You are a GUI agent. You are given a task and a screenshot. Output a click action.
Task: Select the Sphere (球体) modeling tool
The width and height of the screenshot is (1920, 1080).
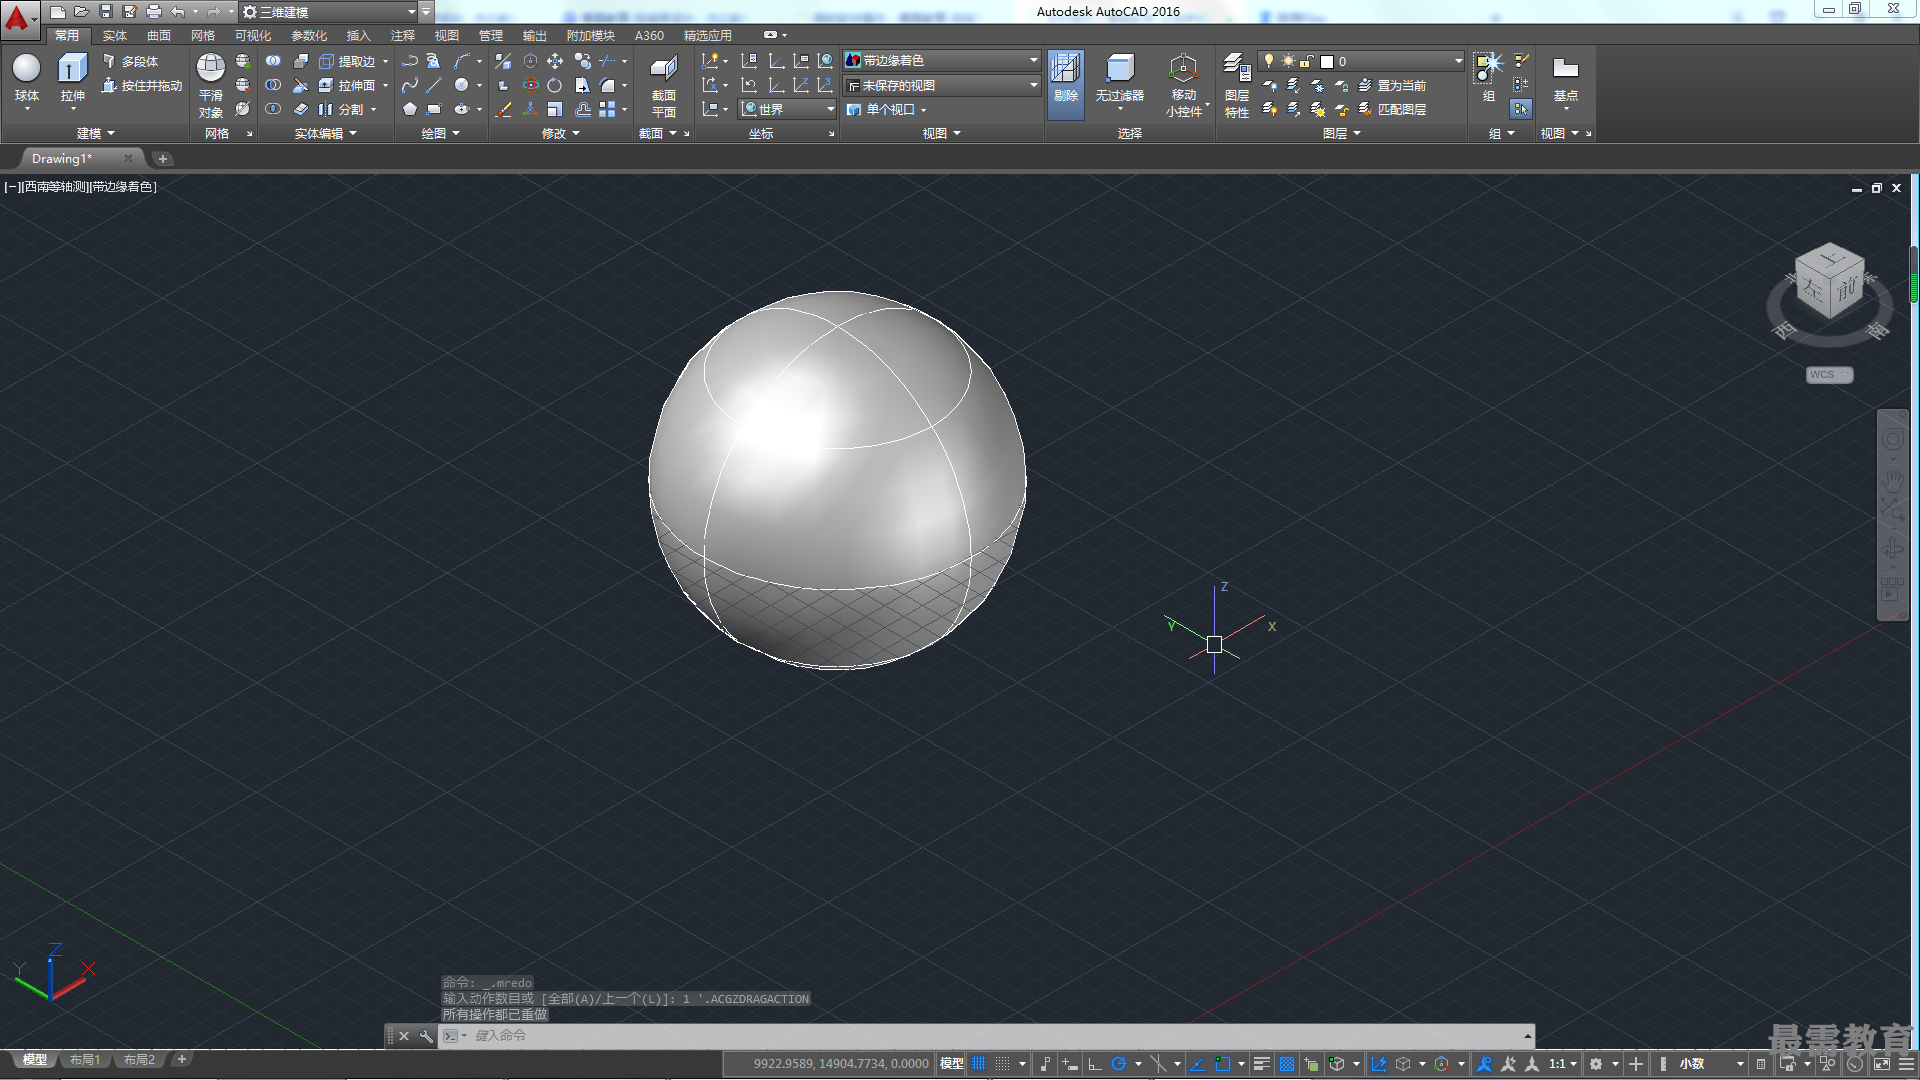click(x=27, y=78)
